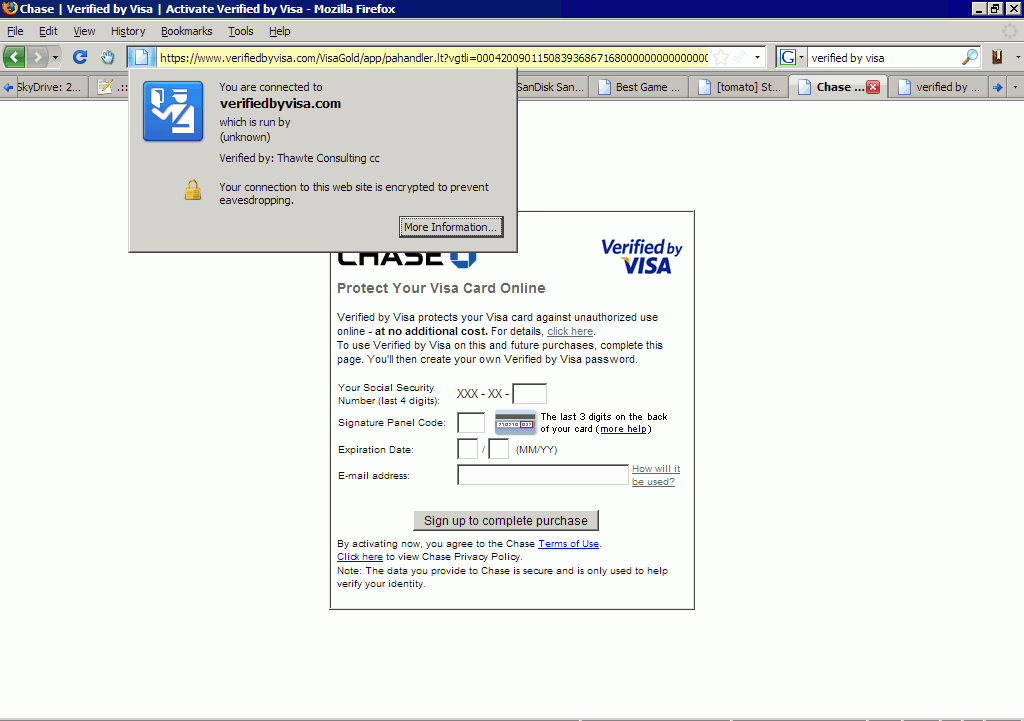
Task: Switch to the SanDisk San... tab
Action: pyautogui.click(x=550, y=87)
